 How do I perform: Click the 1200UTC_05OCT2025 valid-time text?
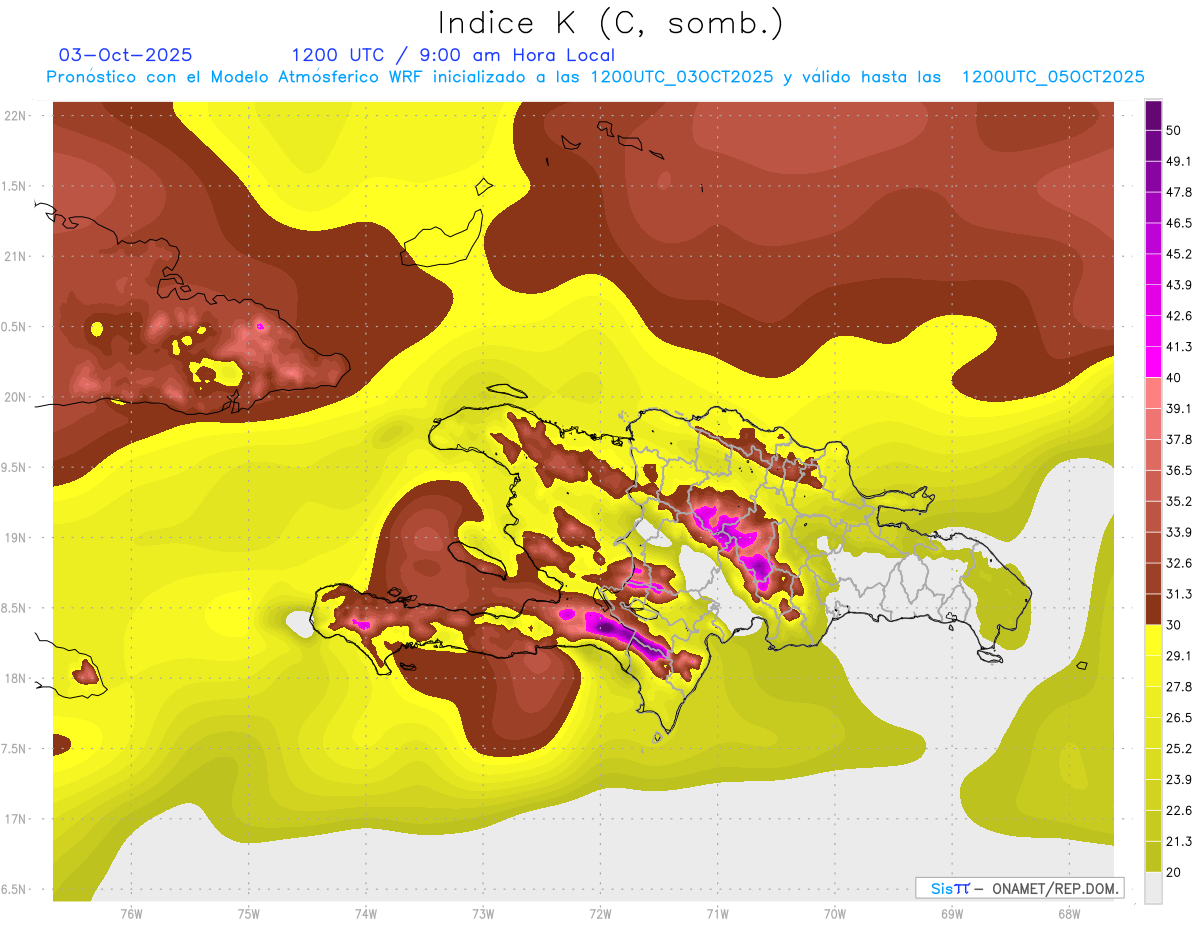(x=1053, y=77)
